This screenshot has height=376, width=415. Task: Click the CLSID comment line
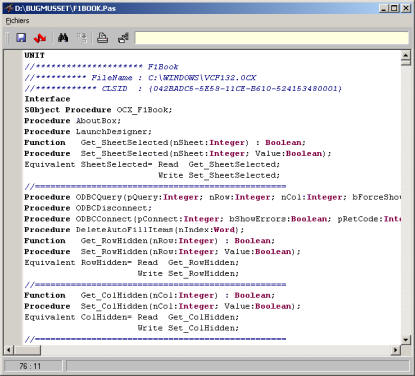click(183, 88)
